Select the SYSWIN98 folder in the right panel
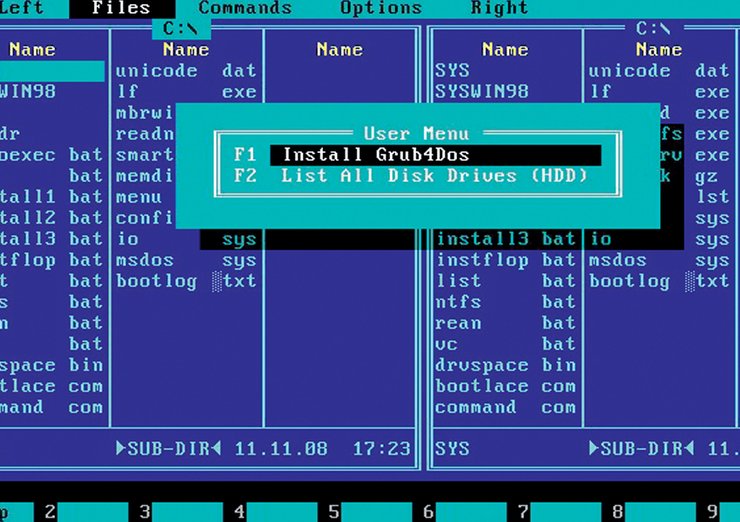 pos(482,92)
